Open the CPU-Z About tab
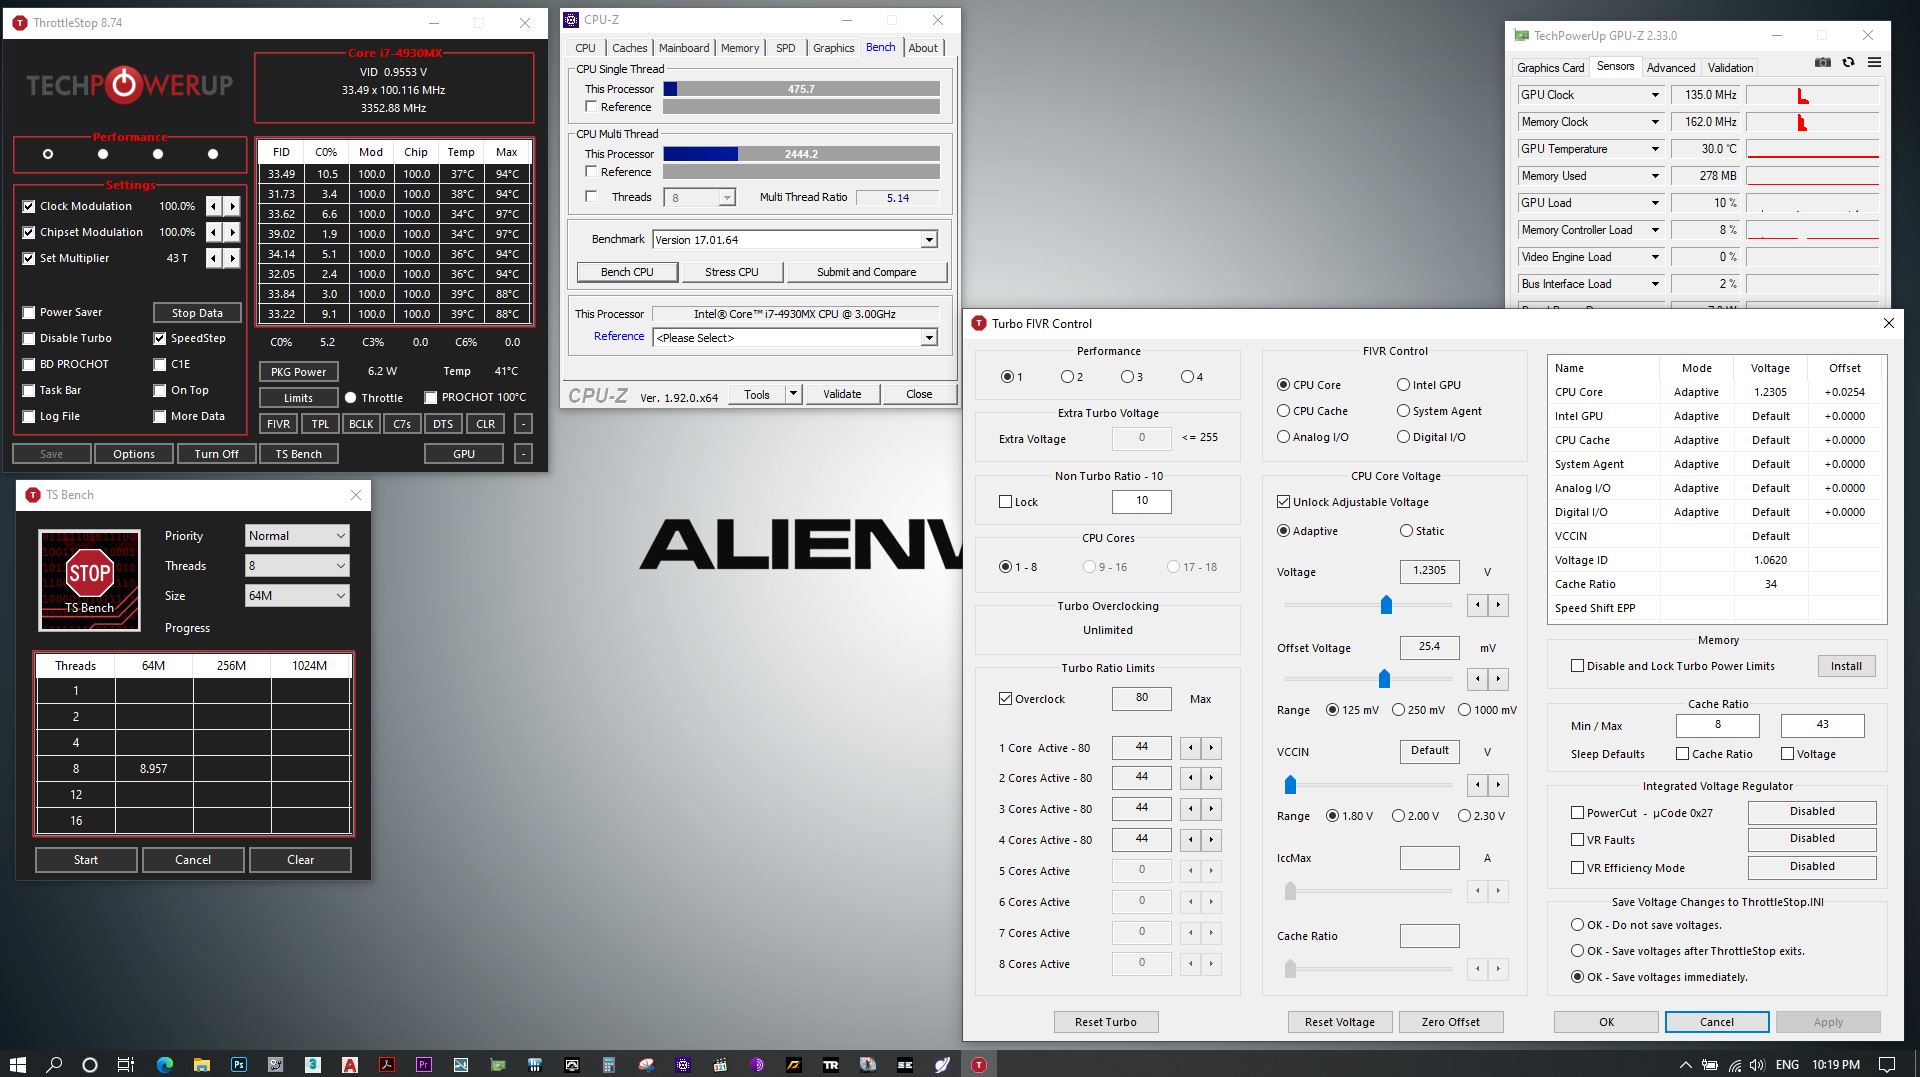The width and height of the screenshot is (1920, 1077). 923,48
